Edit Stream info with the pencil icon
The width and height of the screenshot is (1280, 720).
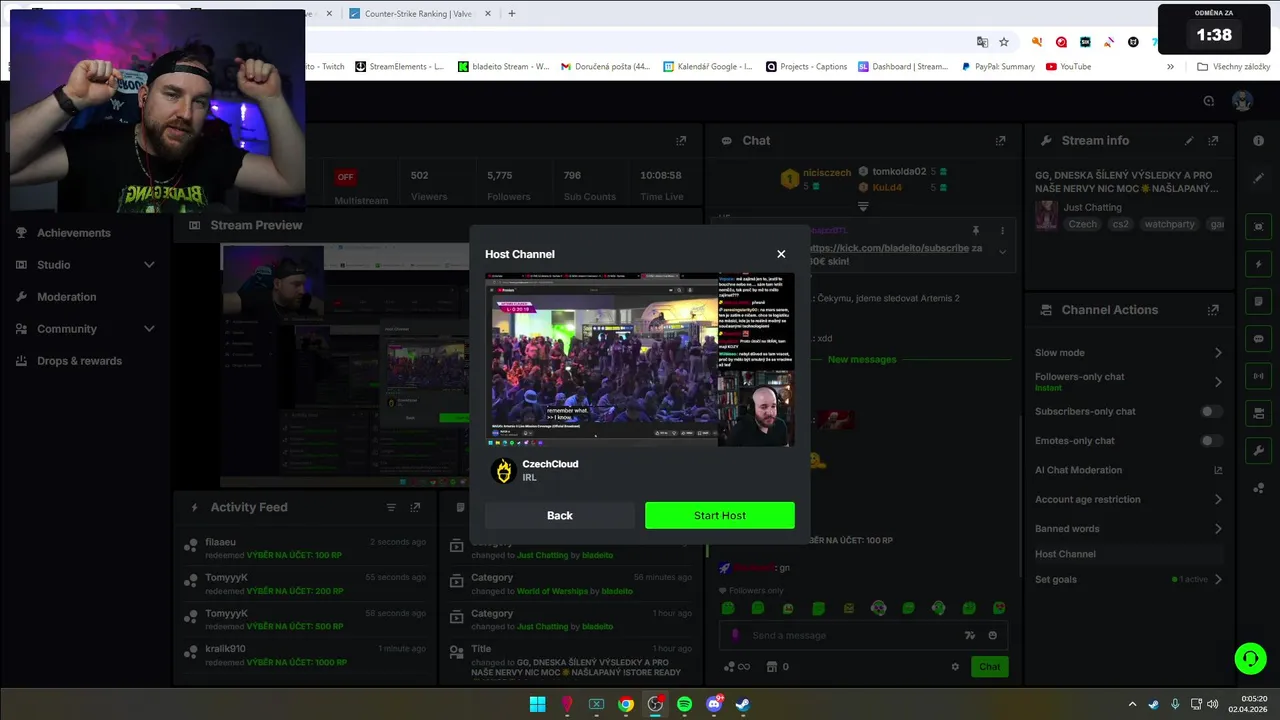1189,141
